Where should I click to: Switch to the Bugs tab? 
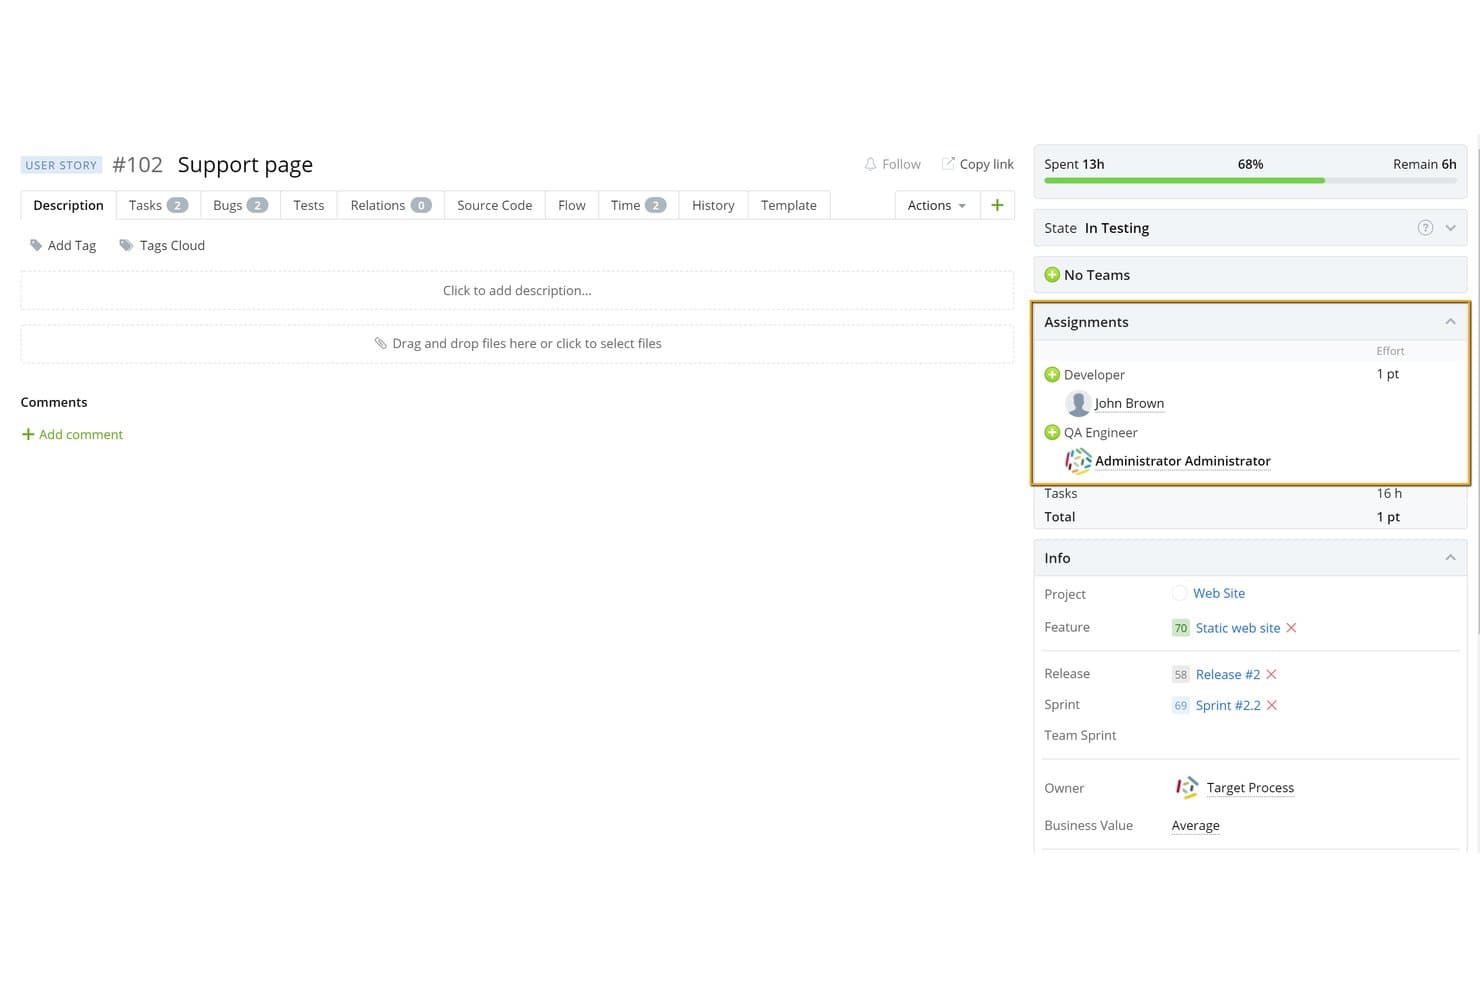pos(240,205)
